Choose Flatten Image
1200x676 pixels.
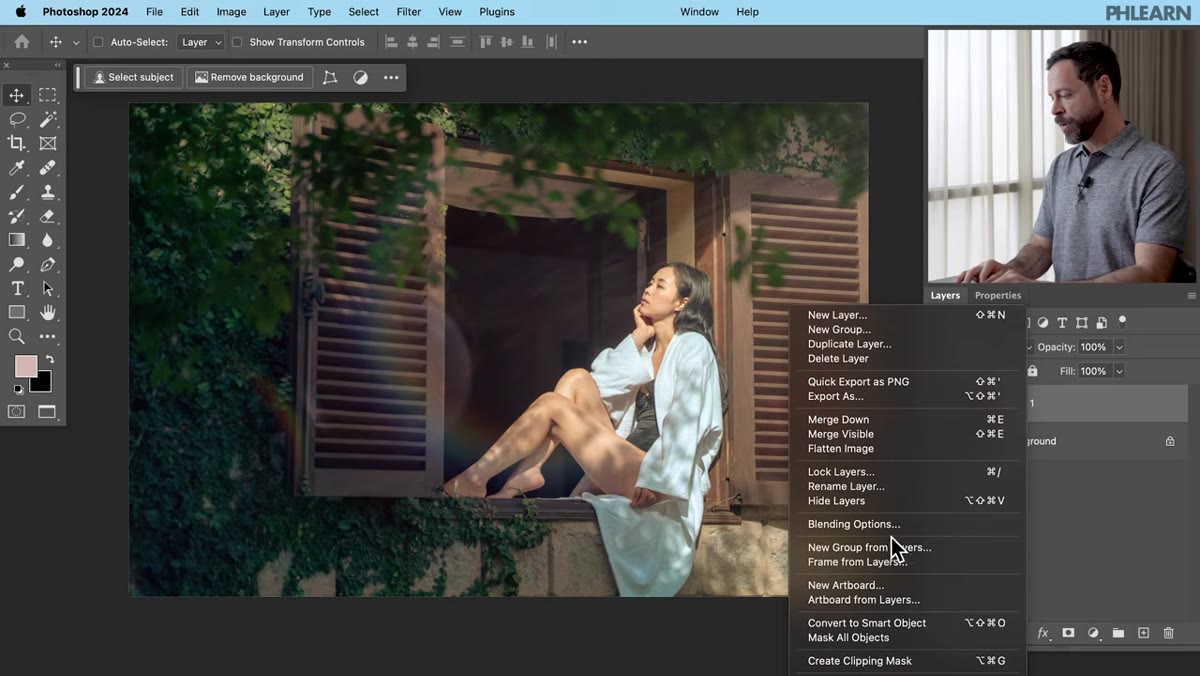pos(841,449)
